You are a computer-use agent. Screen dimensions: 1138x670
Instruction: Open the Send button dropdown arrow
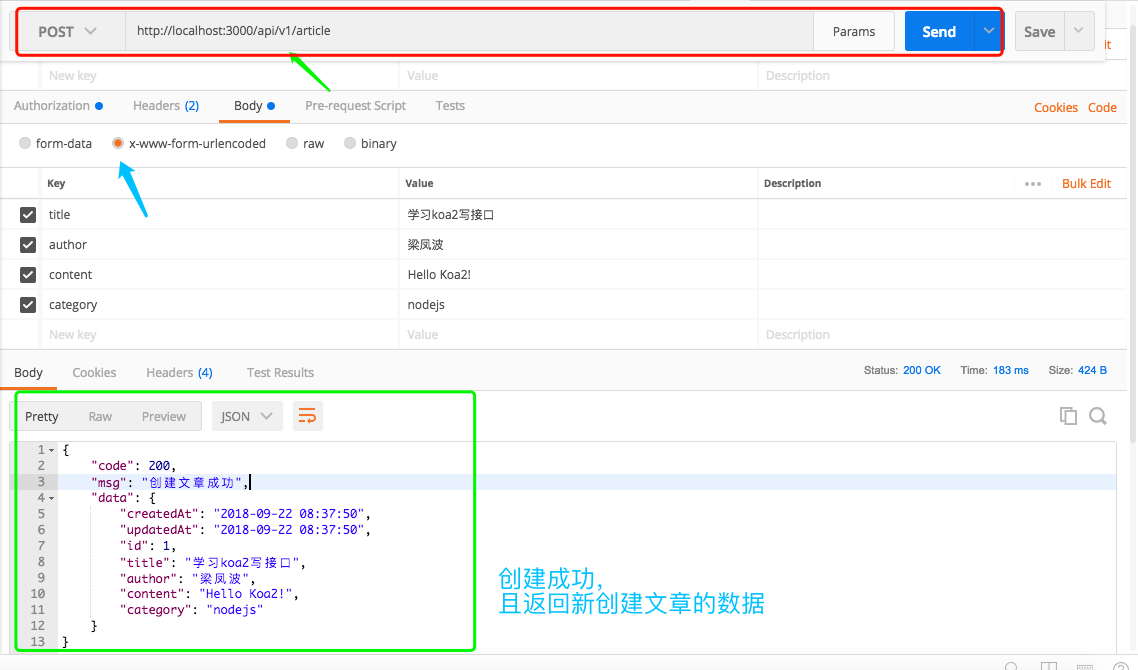click(x=988, y=31)
